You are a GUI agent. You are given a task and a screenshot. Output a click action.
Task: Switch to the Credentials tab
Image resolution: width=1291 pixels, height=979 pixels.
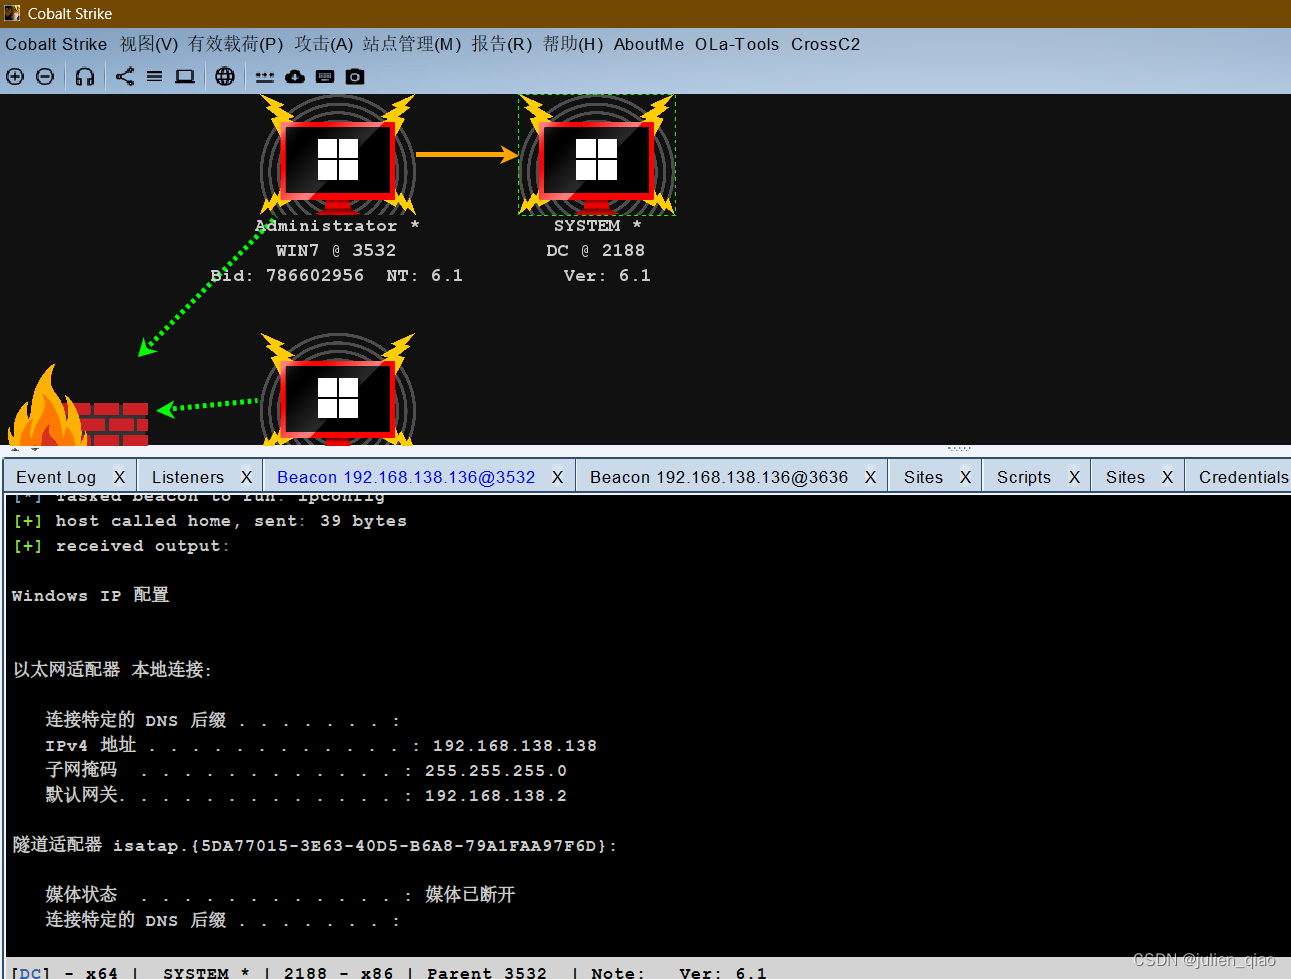1243,478
